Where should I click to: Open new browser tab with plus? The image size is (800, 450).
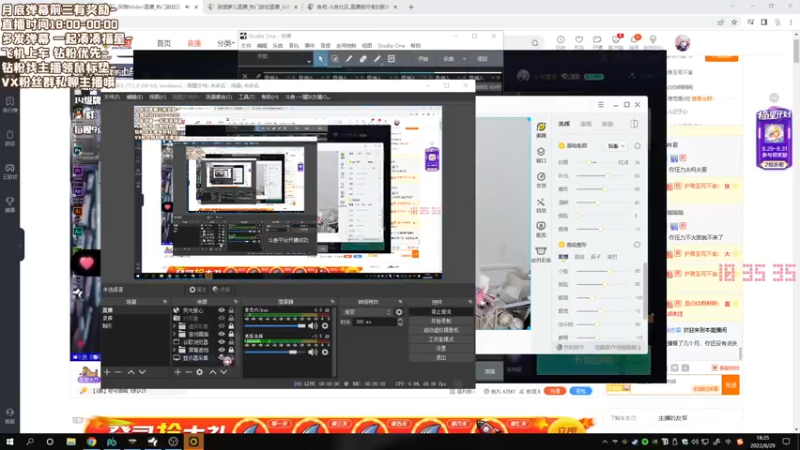click(x=411, y=7)
